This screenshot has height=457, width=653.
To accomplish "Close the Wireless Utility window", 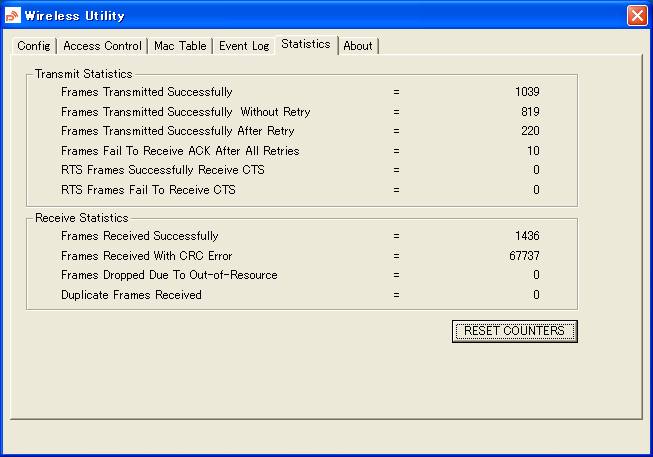I will (x=637, y=16).
